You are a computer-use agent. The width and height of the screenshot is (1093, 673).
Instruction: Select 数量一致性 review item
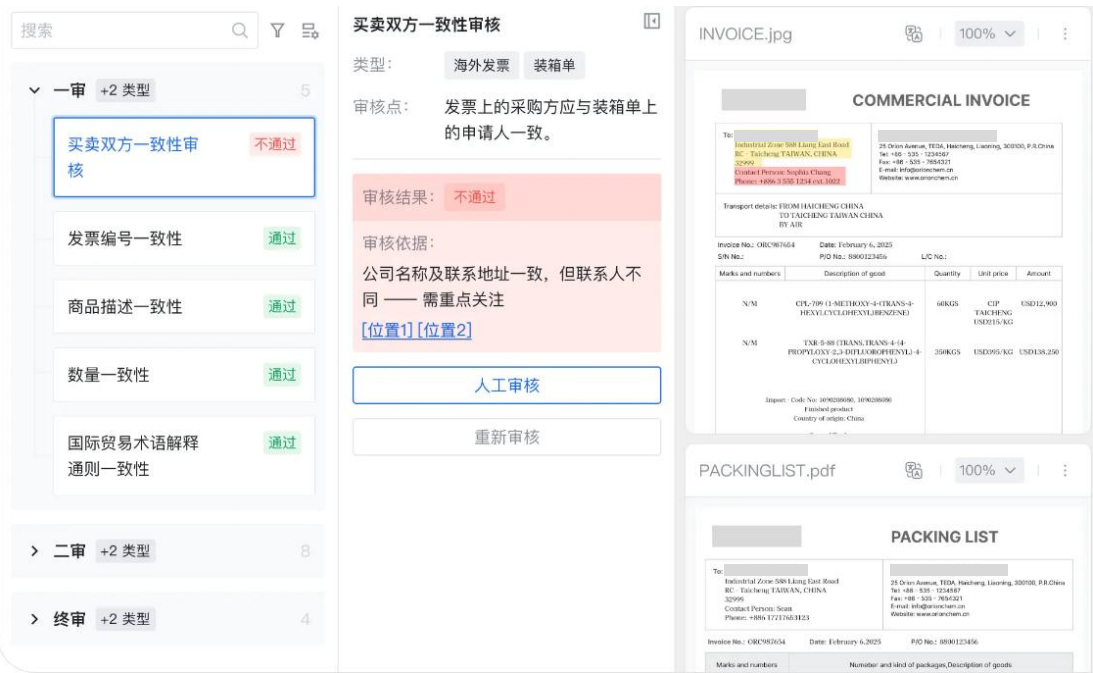[x=184, y=375]
